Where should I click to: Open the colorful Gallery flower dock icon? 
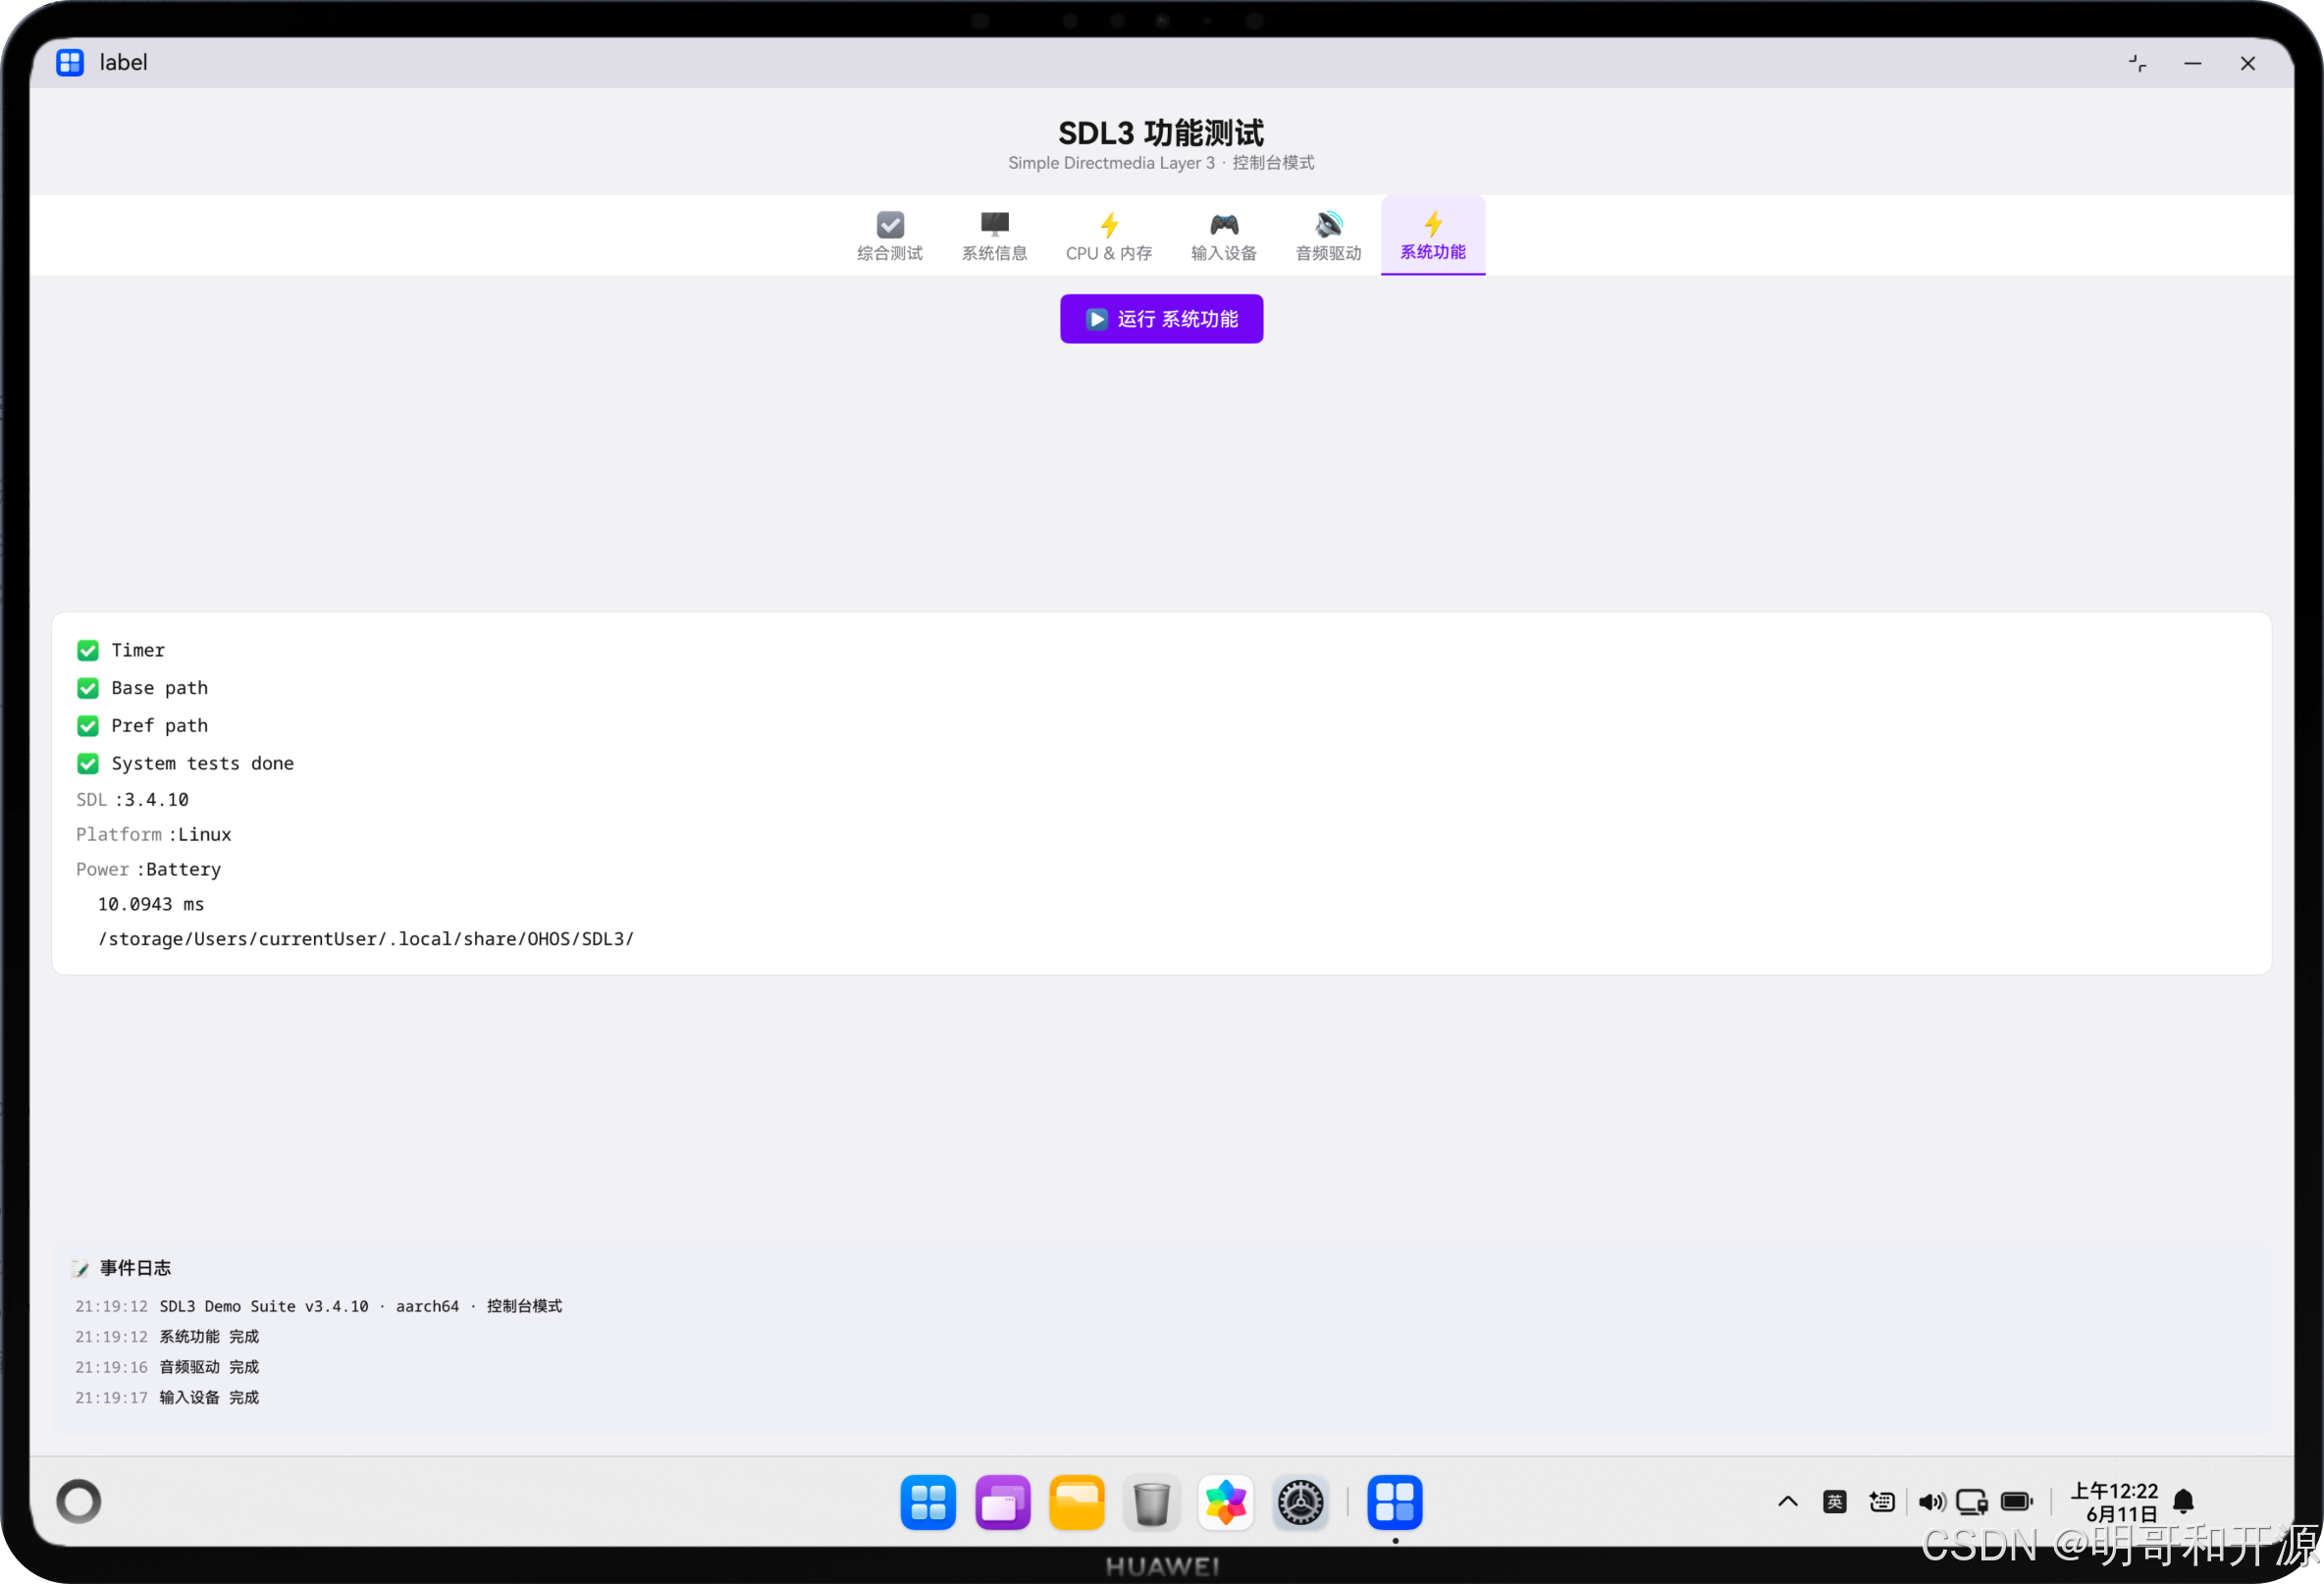click(x=1226, y=1502)
